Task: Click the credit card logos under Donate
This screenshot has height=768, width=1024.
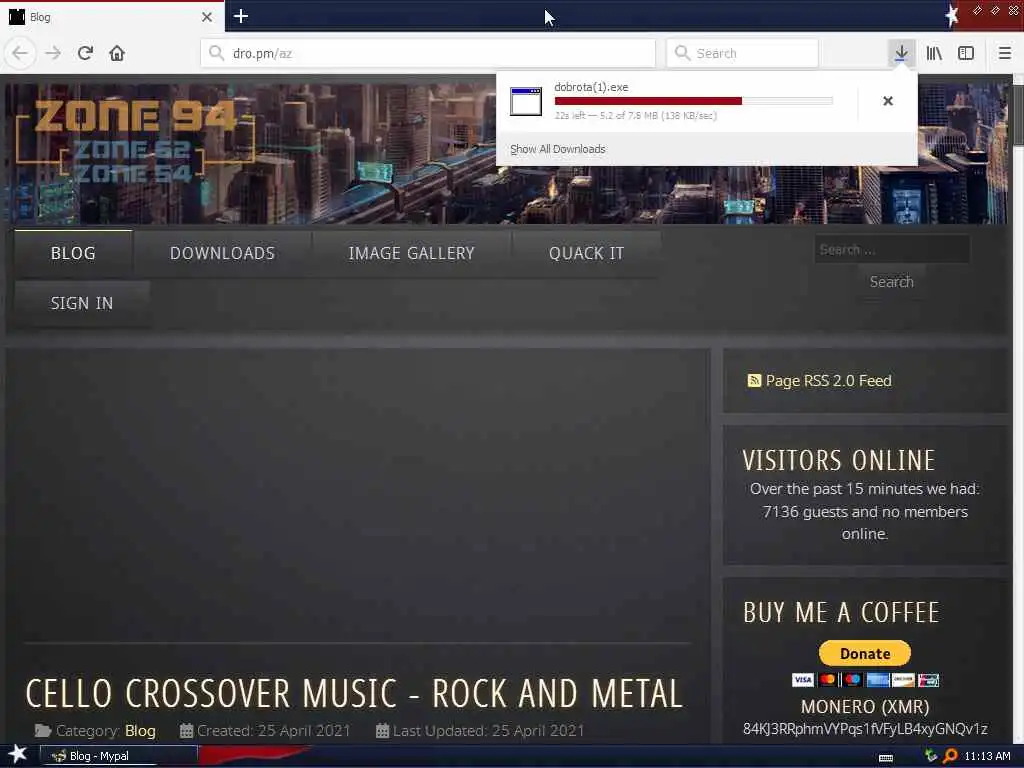Action: (x=865, y=680)
